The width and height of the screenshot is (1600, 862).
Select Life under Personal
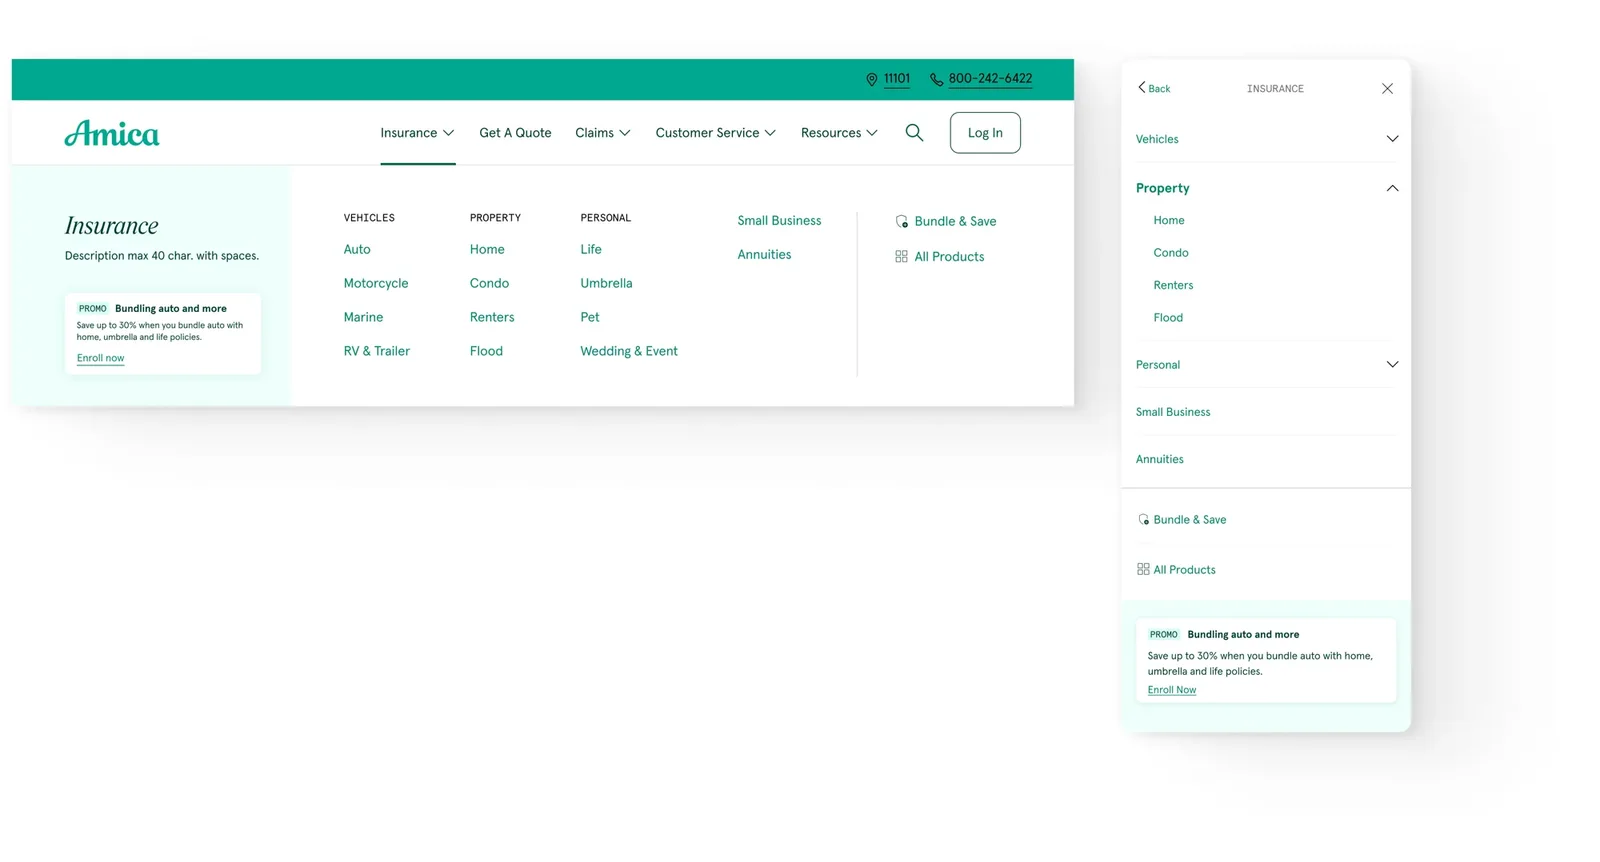pyautogui.click(x=591, y=249)
